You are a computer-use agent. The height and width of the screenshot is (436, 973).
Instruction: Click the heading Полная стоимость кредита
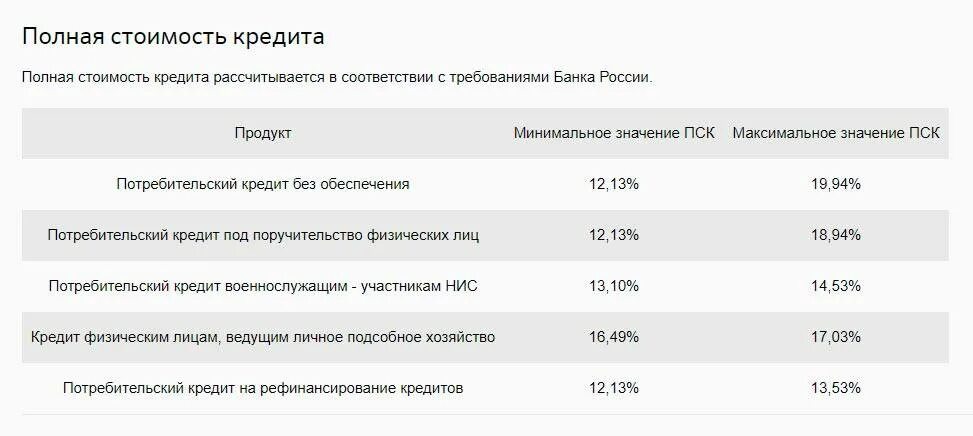tap(173, 37)
